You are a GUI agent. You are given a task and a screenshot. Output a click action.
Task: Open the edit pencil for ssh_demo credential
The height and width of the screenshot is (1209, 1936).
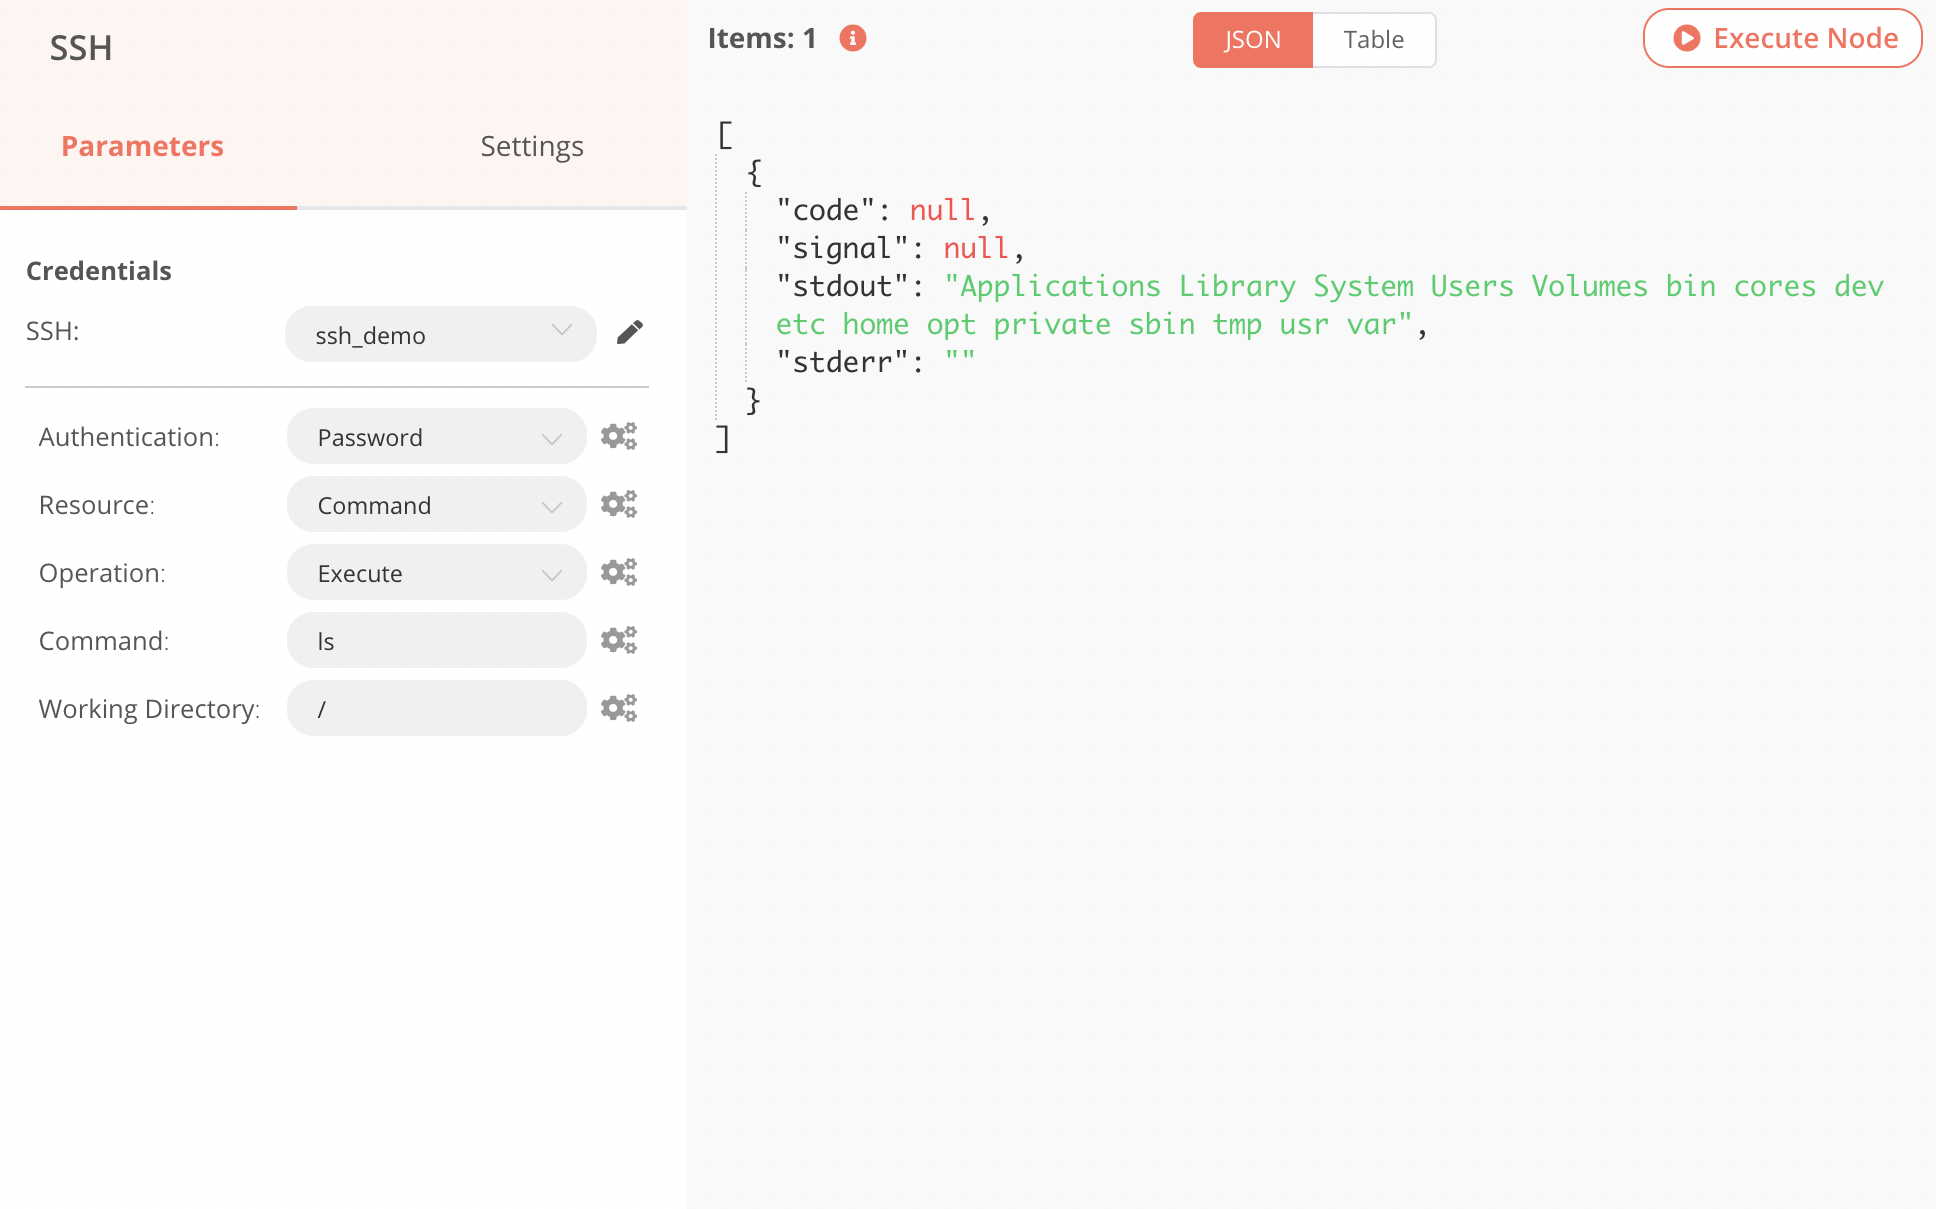pyautogui.click(x=630, y=332)
